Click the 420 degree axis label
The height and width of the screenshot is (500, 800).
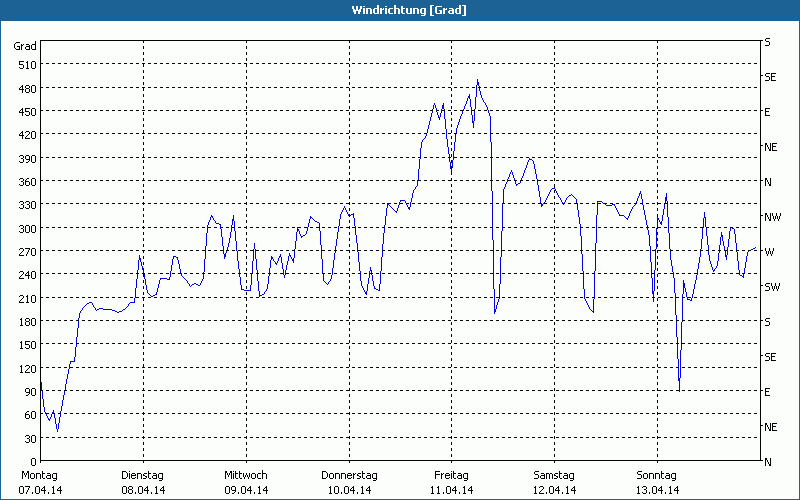click(x=28, y=135)
